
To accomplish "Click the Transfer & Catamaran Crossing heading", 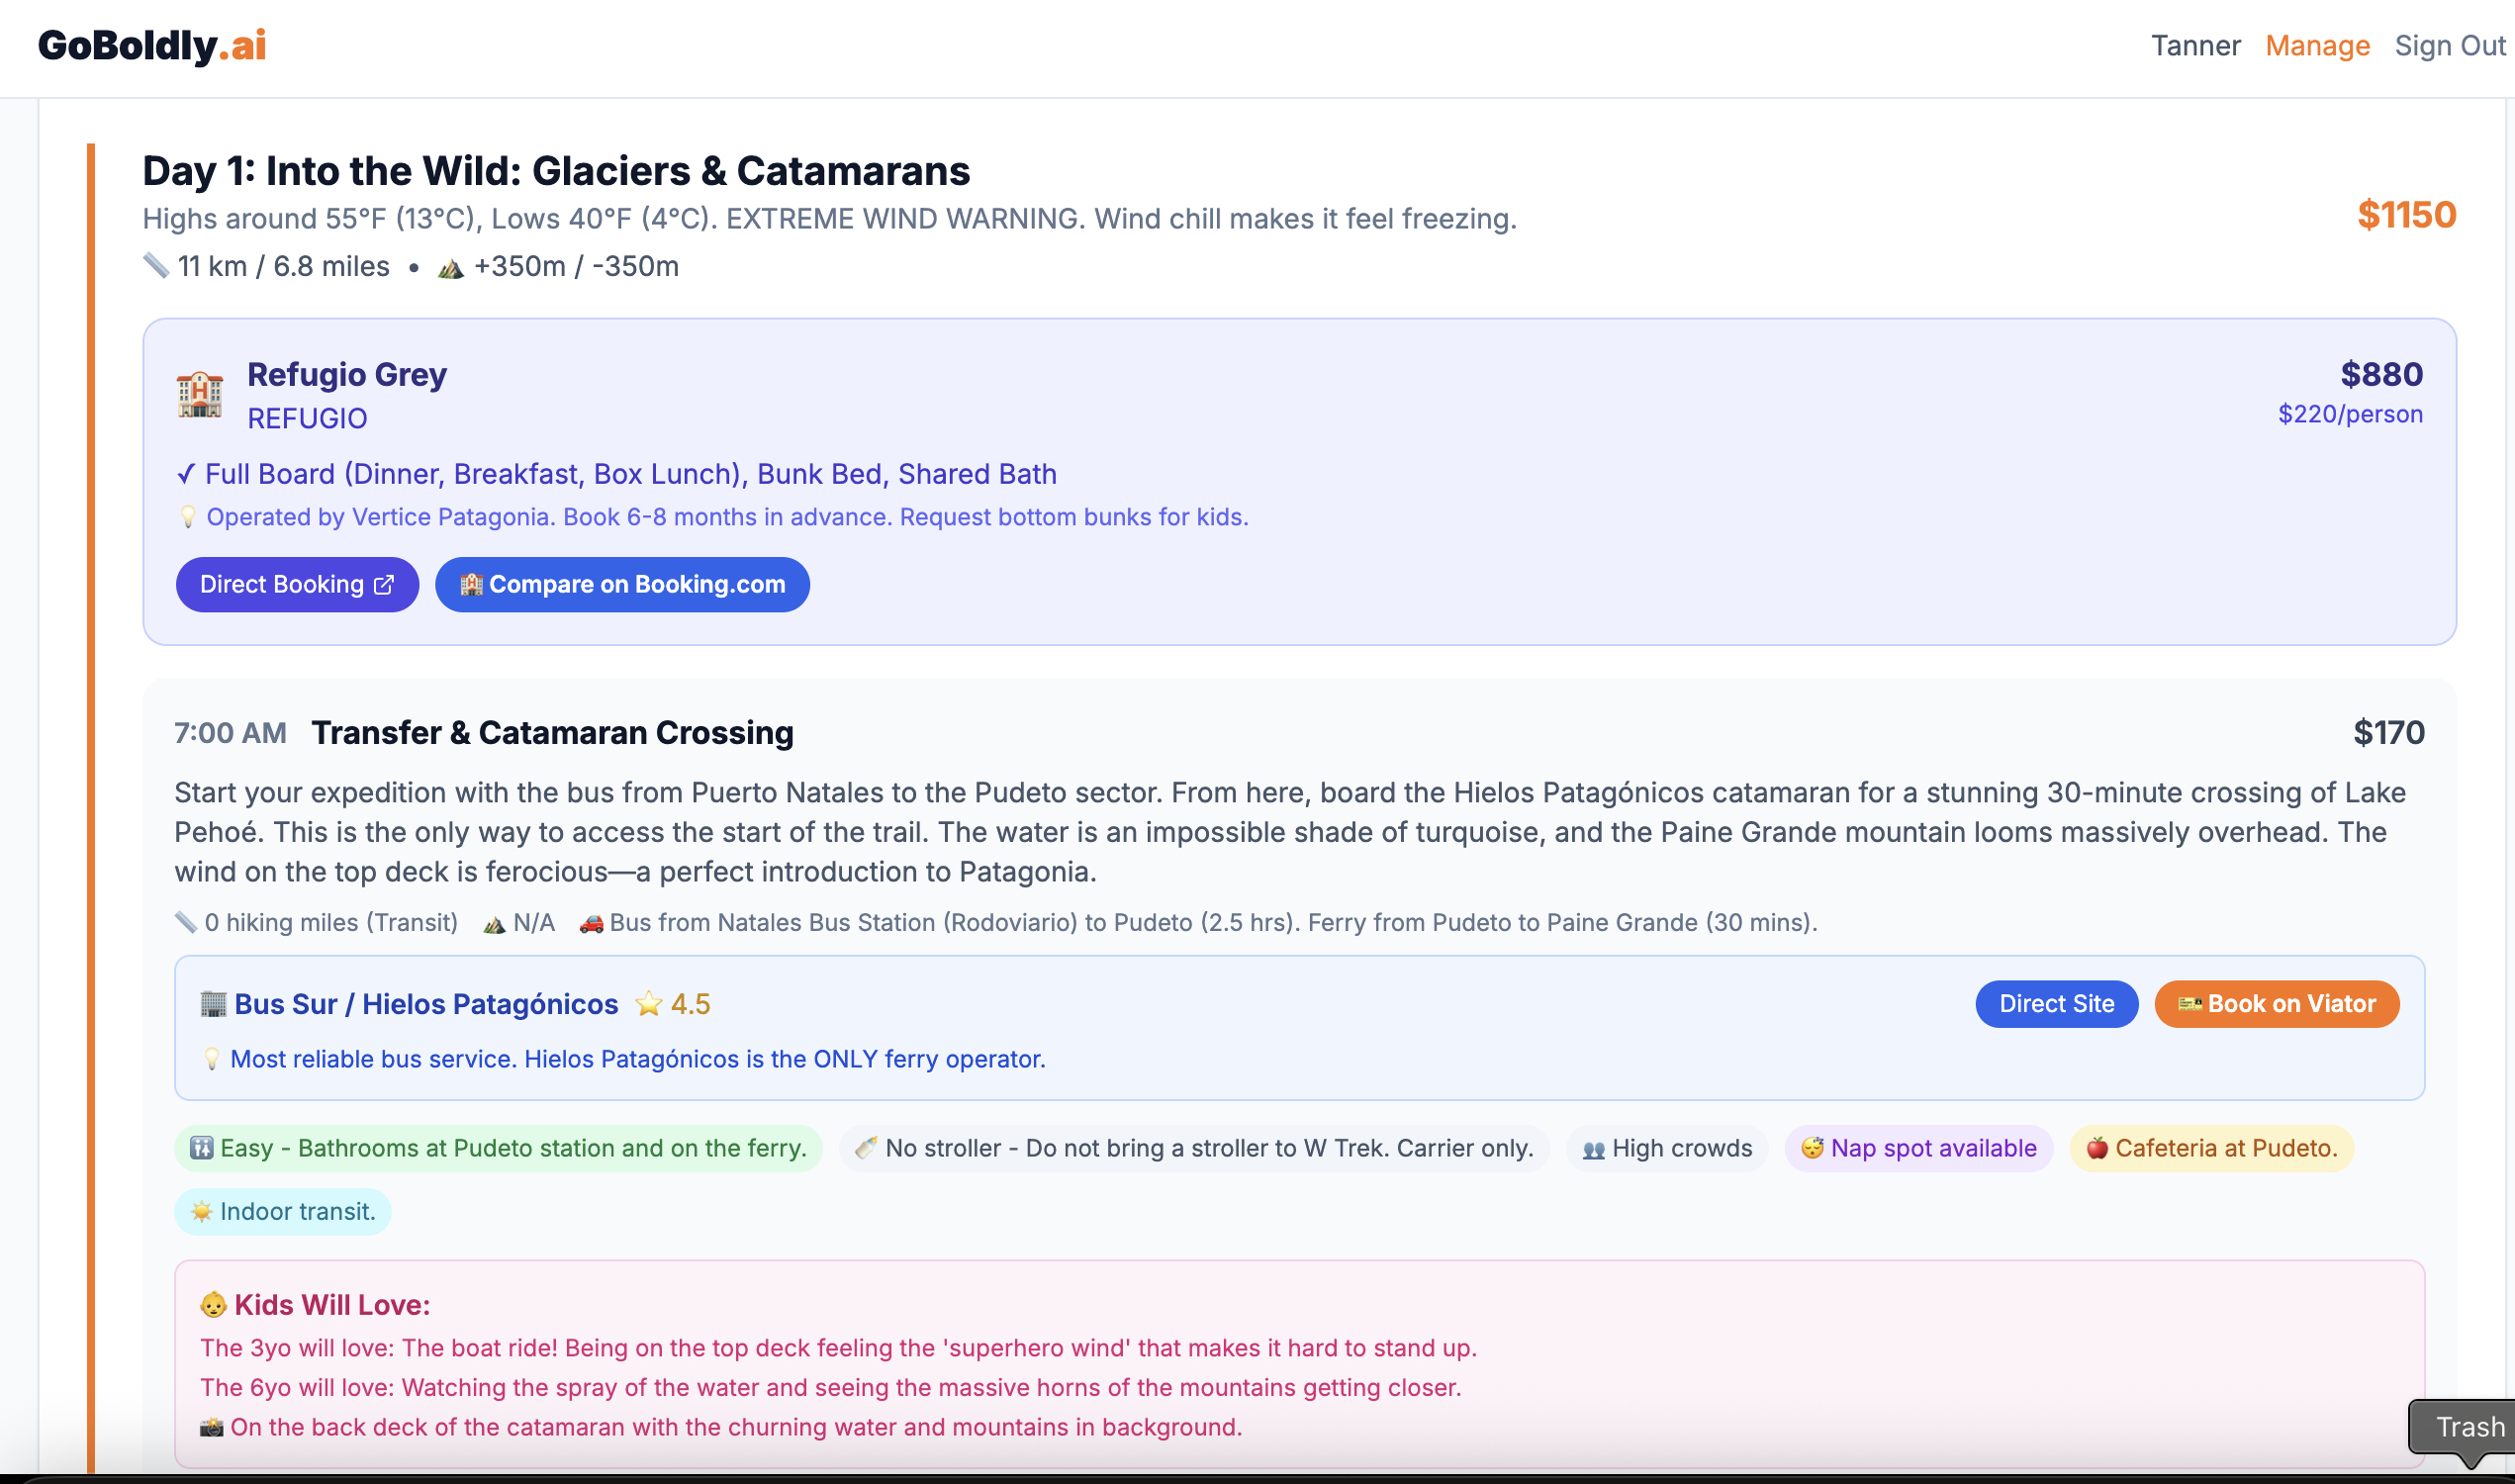I will (x=552, y=732).
